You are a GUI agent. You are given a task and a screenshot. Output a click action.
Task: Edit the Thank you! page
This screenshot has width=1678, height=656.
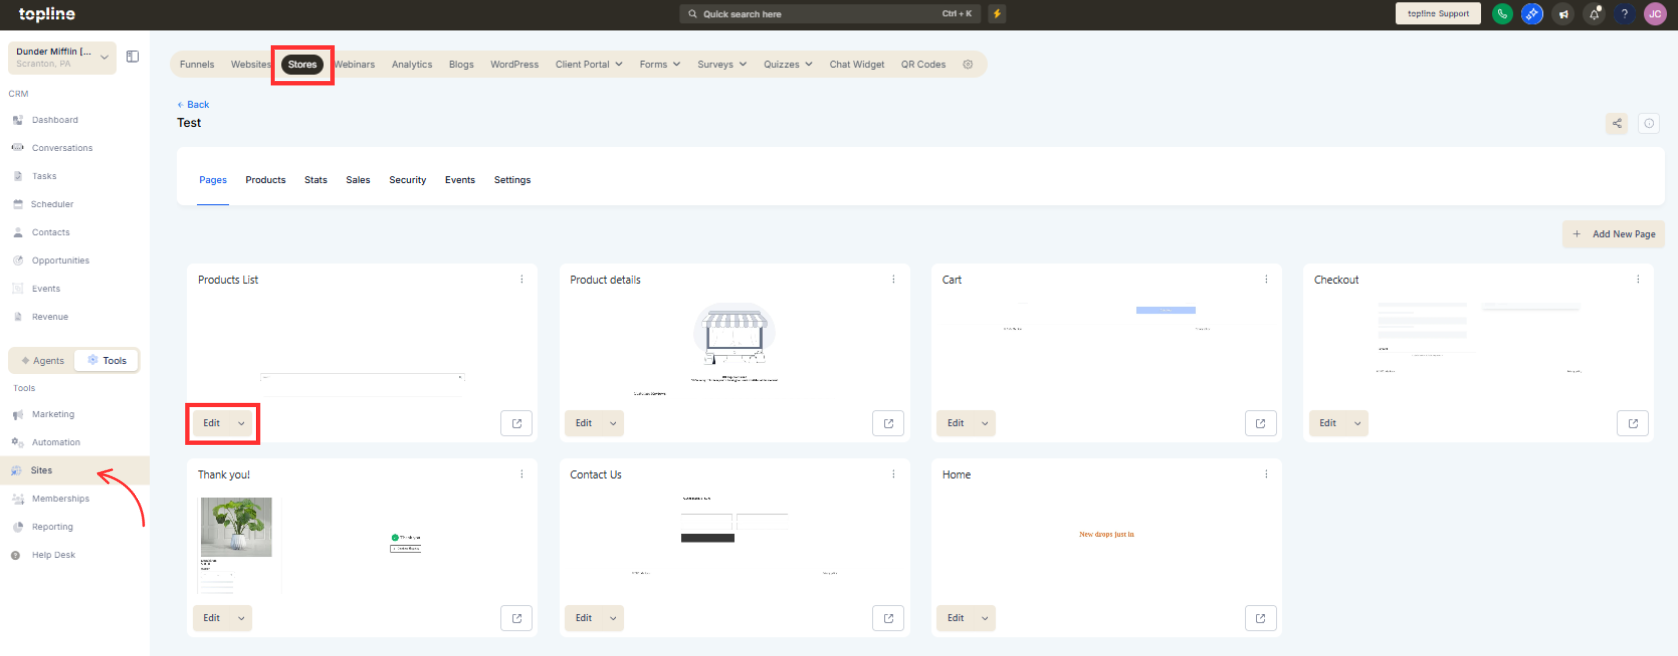(x=212, y=618)
